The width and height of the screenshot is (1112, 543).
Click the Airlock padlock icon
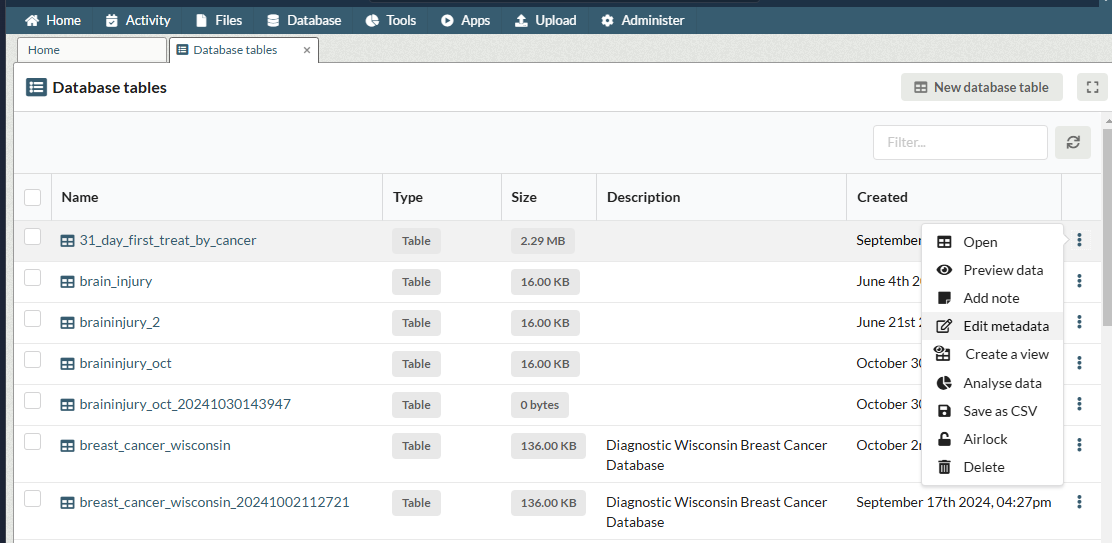point(943,439)
